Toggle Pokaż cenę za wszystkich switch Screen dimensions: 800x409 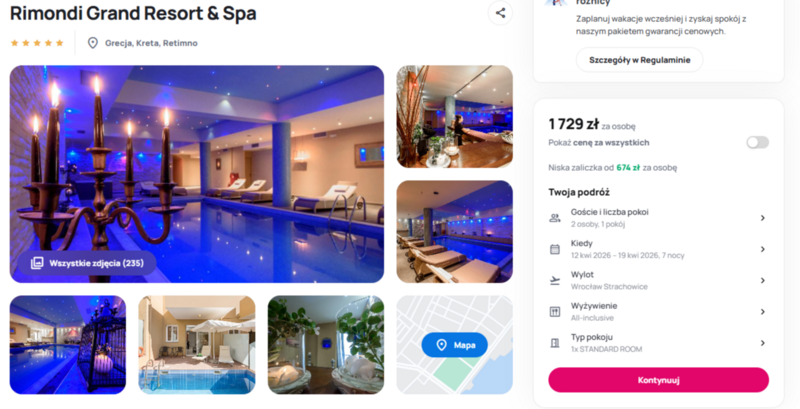click(757, 142)
